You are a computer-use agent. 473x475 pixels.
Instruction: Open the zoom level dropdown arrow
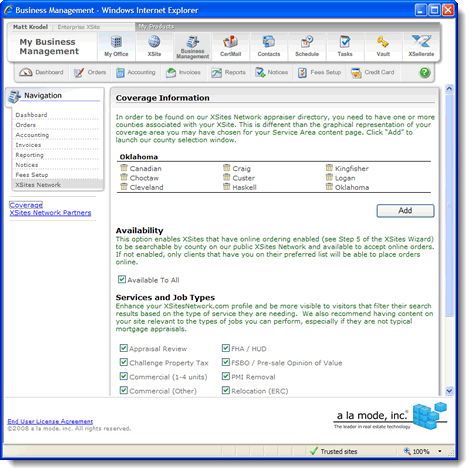(440, 451)
